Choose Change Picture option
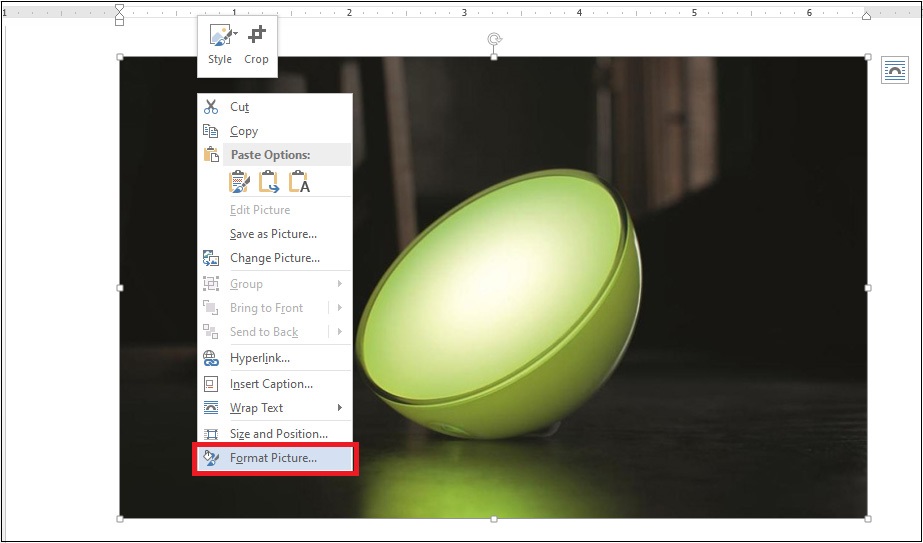The image size is (923, 543). [275, 258]
